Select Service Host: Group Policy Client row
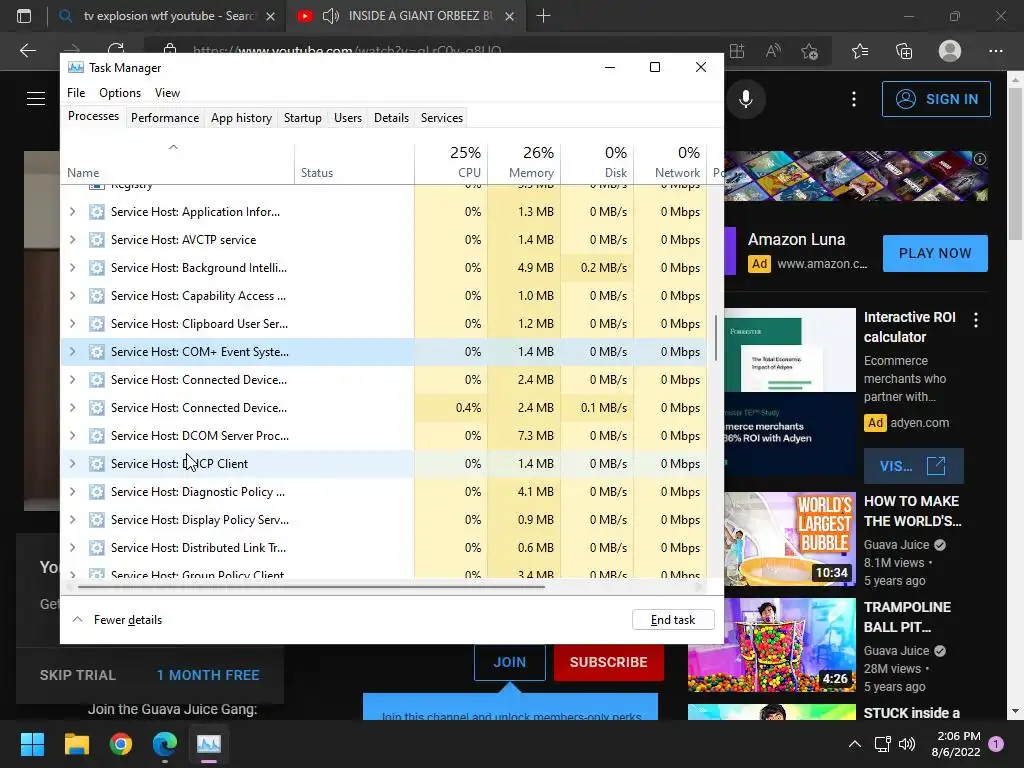 point(384,573)
